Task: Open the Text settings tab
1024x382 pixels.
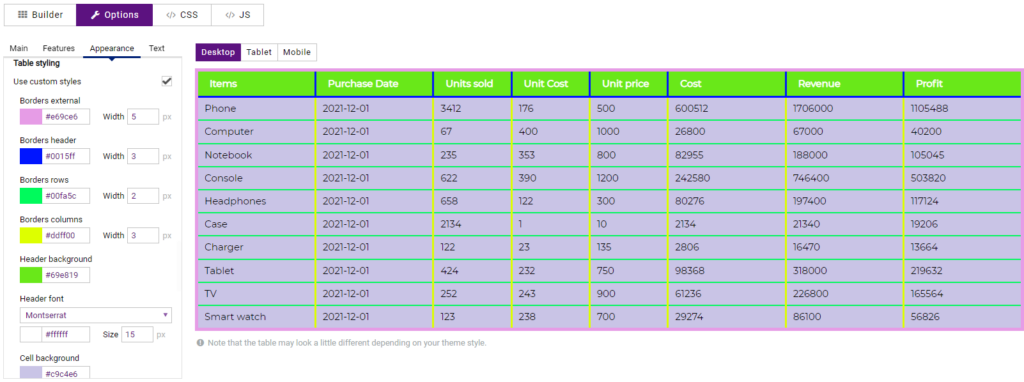Action: pos(157,48)
